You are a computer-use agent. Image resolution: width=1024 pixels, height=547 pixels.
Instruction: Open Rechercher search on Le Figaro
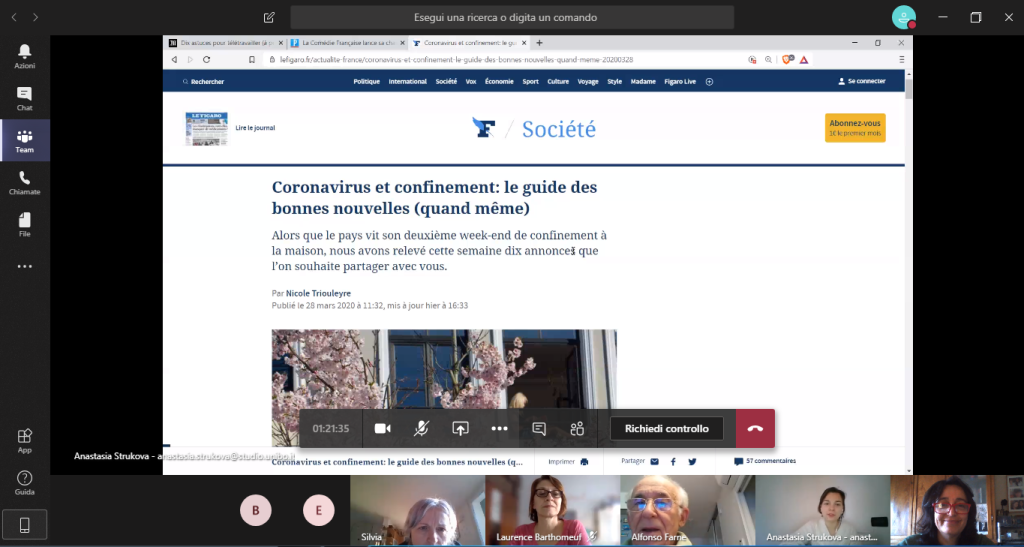[x=203, y=82]
